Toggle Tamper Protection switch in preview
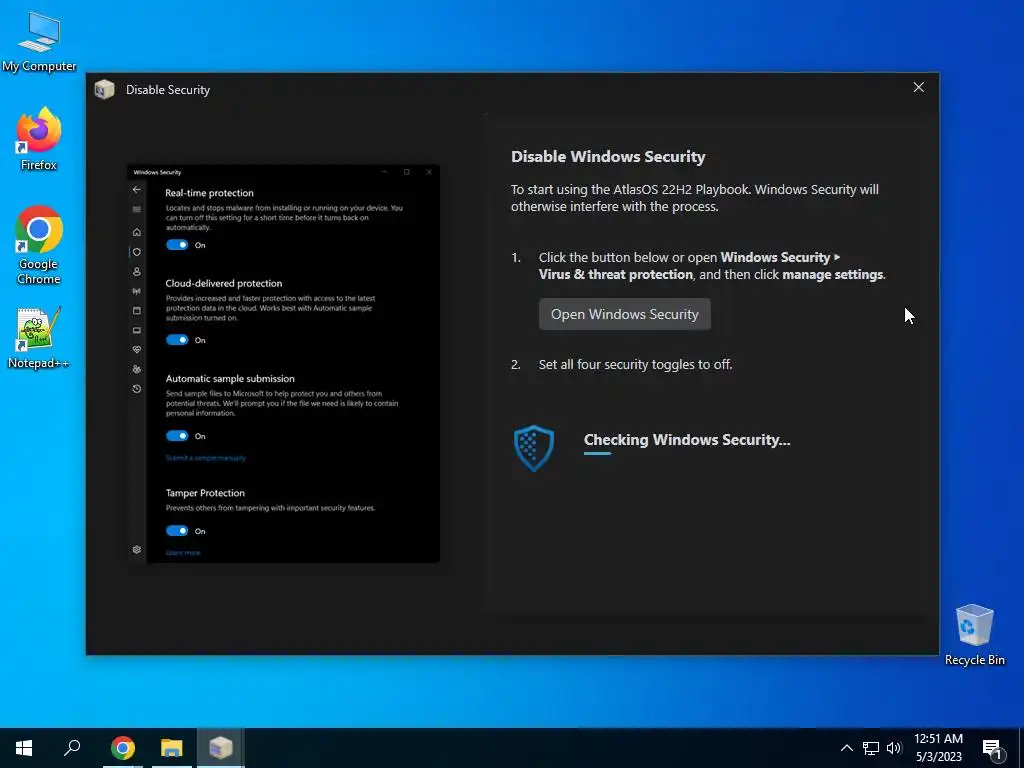The width and height of the screenshot is (1024, 768). [x=177, y=531]
